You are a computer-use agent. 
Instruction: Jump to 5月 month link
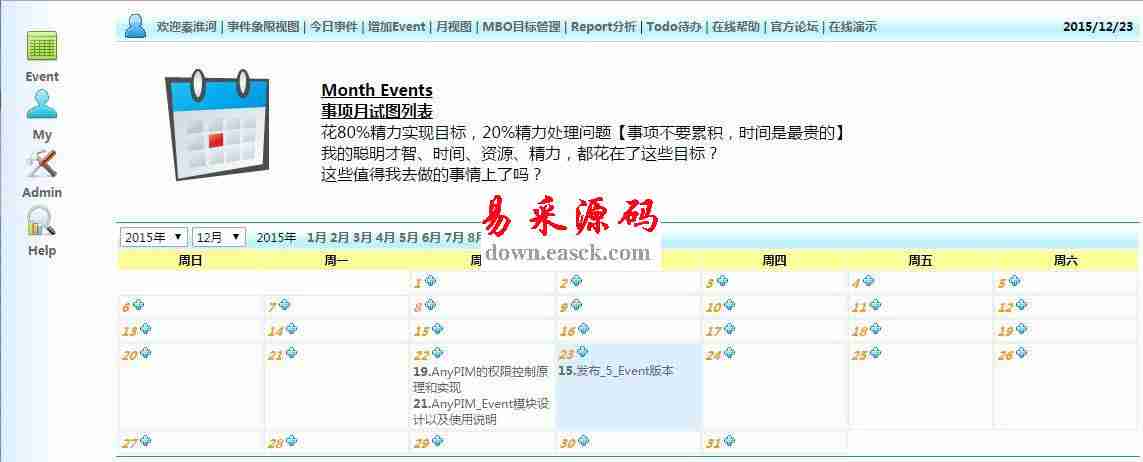coord(408,238)
